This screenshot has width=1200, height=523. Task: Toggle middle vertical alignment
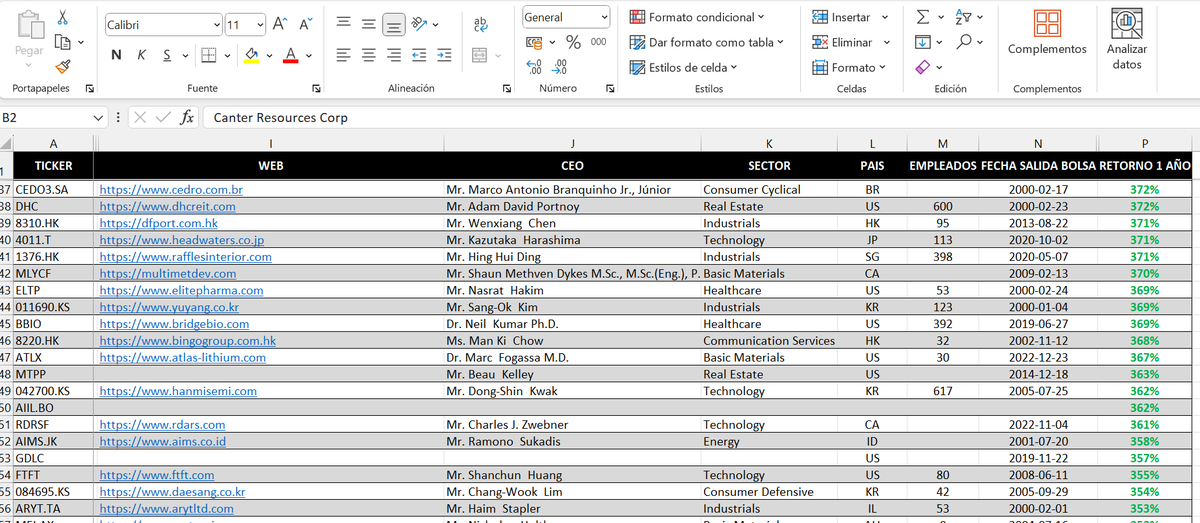point(368,24)
